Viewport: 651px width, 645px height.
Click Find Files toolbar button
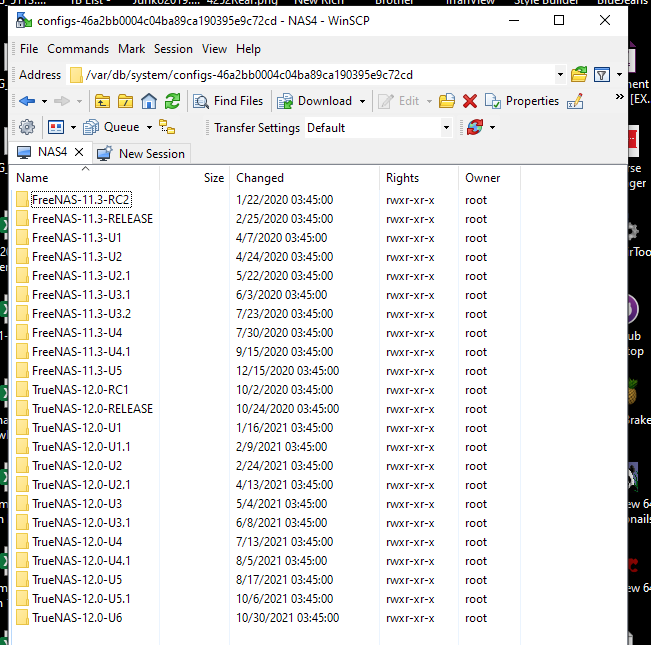(228, 101)
